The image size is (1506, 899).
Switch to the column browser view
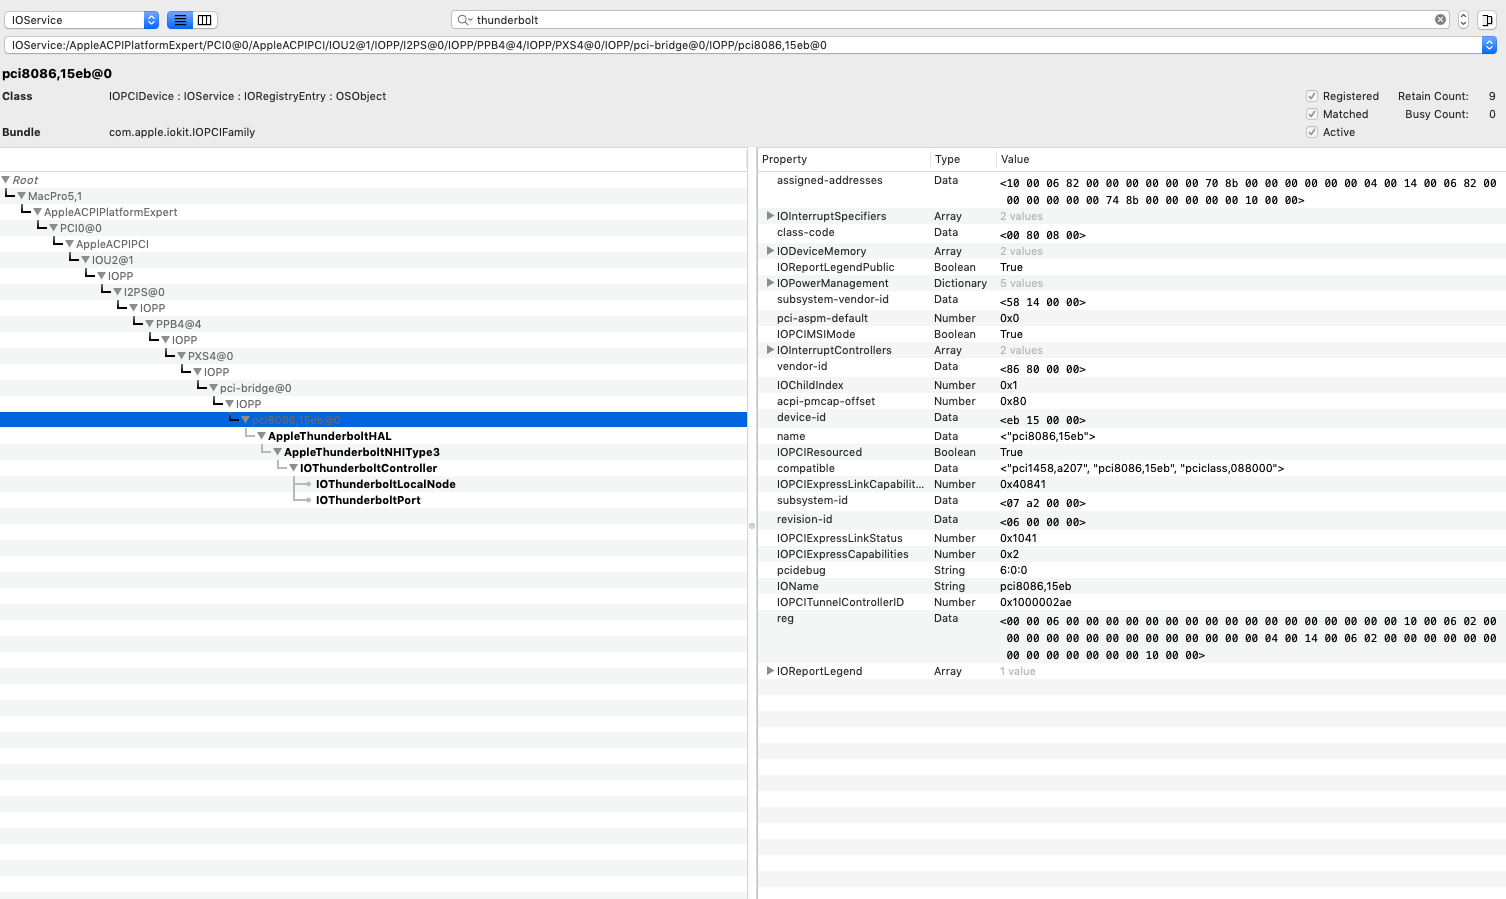point(205,20)
